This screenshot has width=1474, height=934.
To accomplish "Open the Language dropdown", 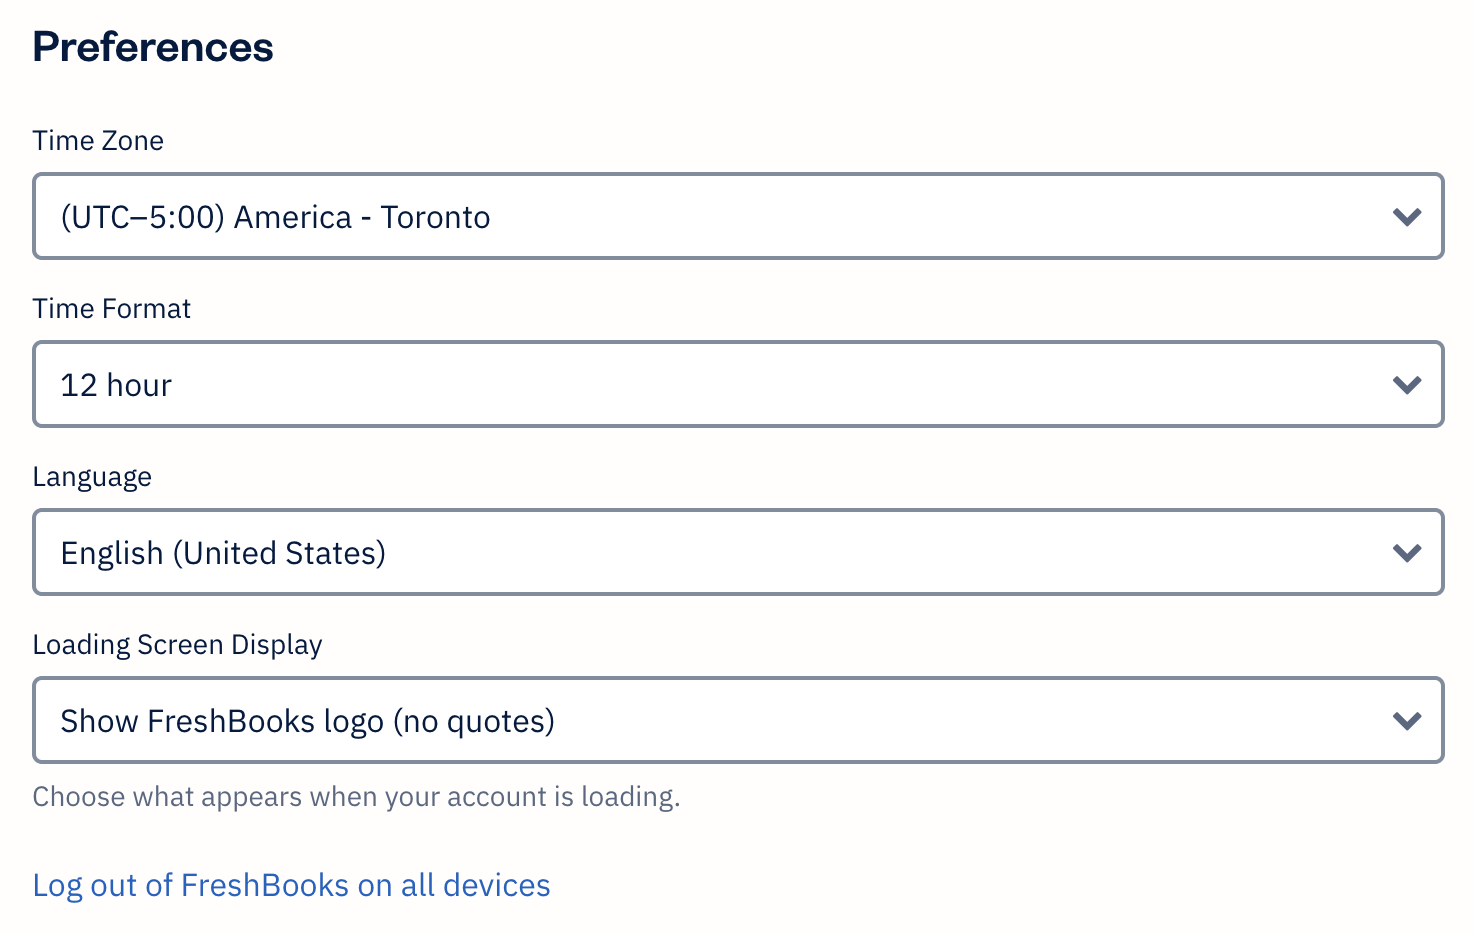I will tap(737, 552).
